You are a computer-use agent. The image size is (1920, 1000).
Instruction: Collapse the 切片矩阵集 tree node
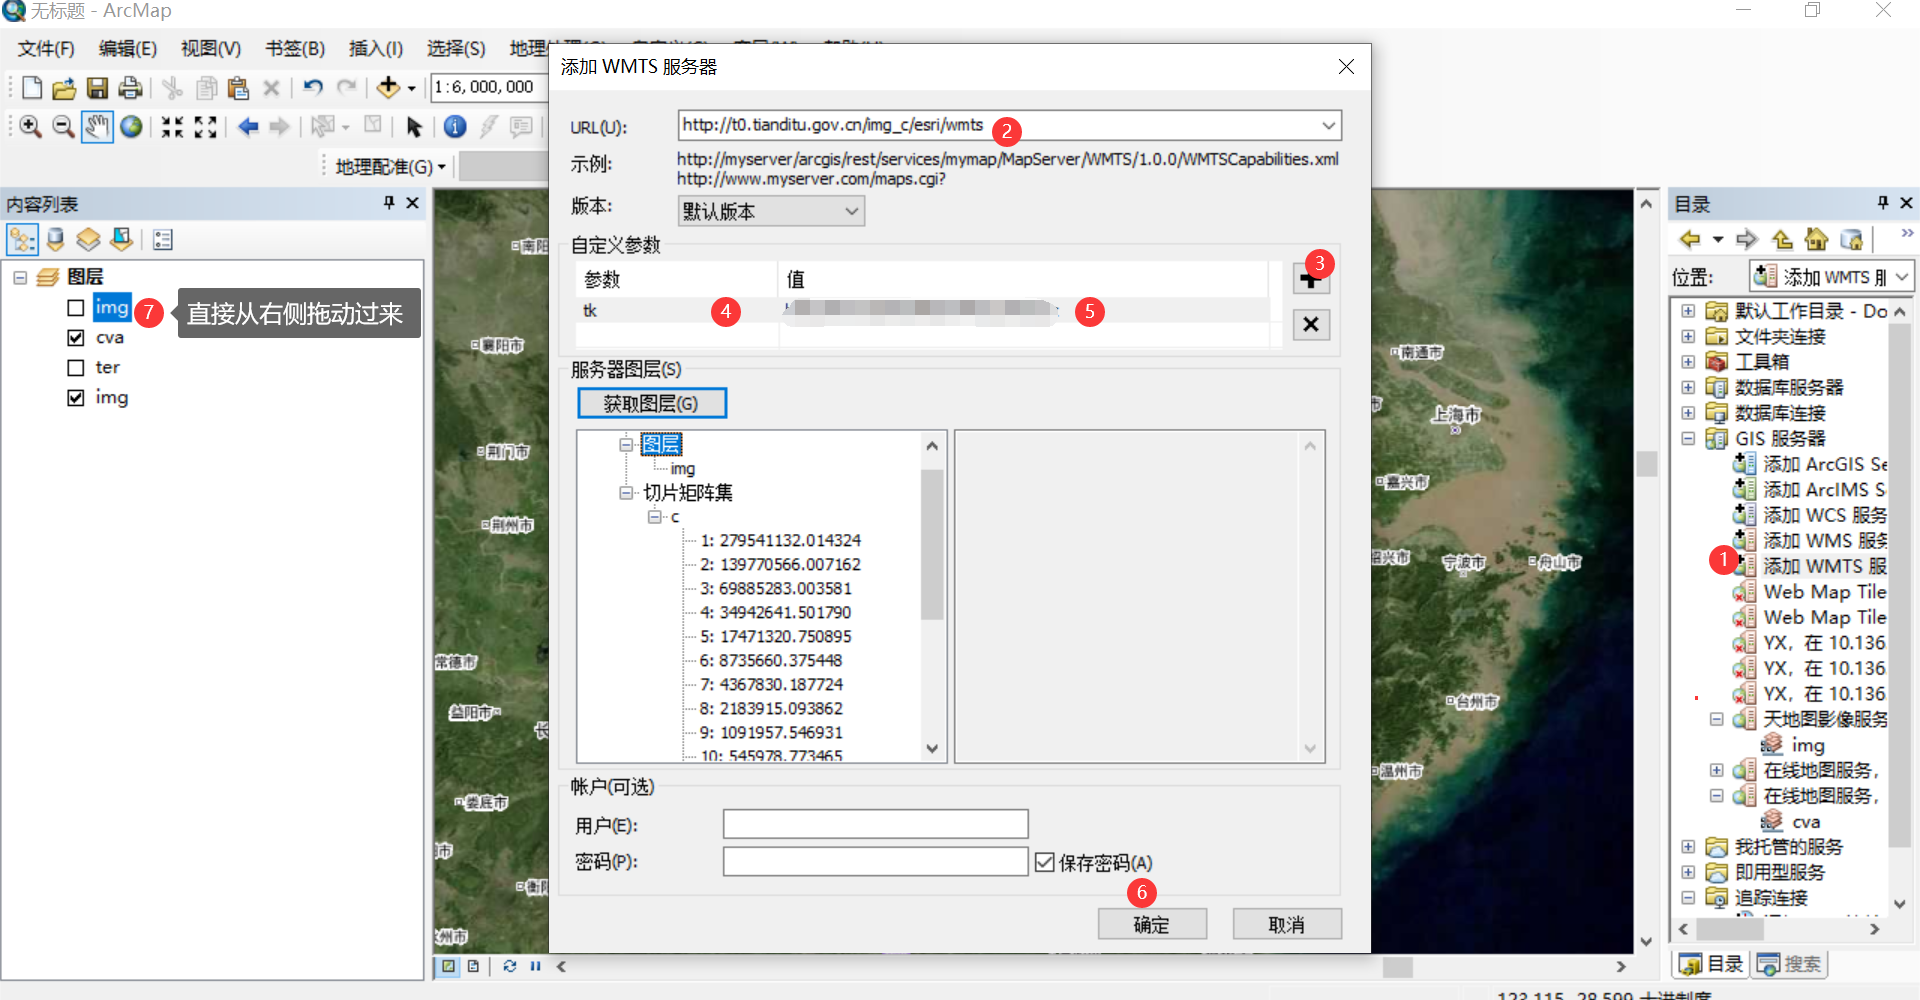click(626, 493)
